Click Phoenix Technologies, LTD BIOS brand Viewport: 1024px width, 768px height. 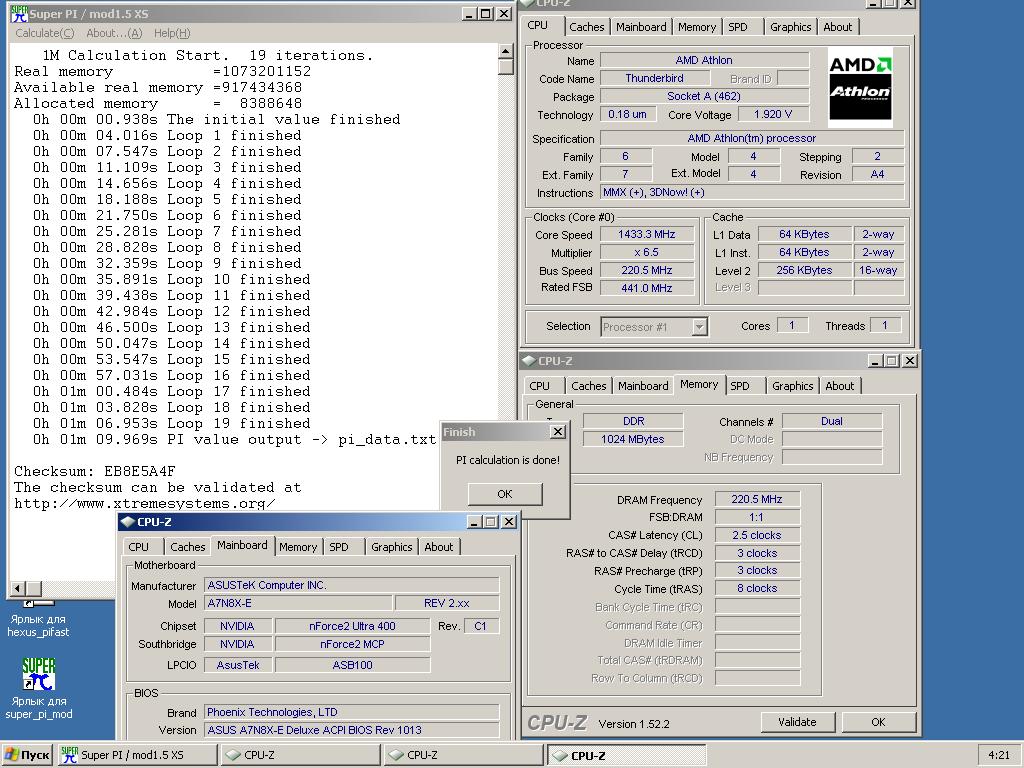352,712
